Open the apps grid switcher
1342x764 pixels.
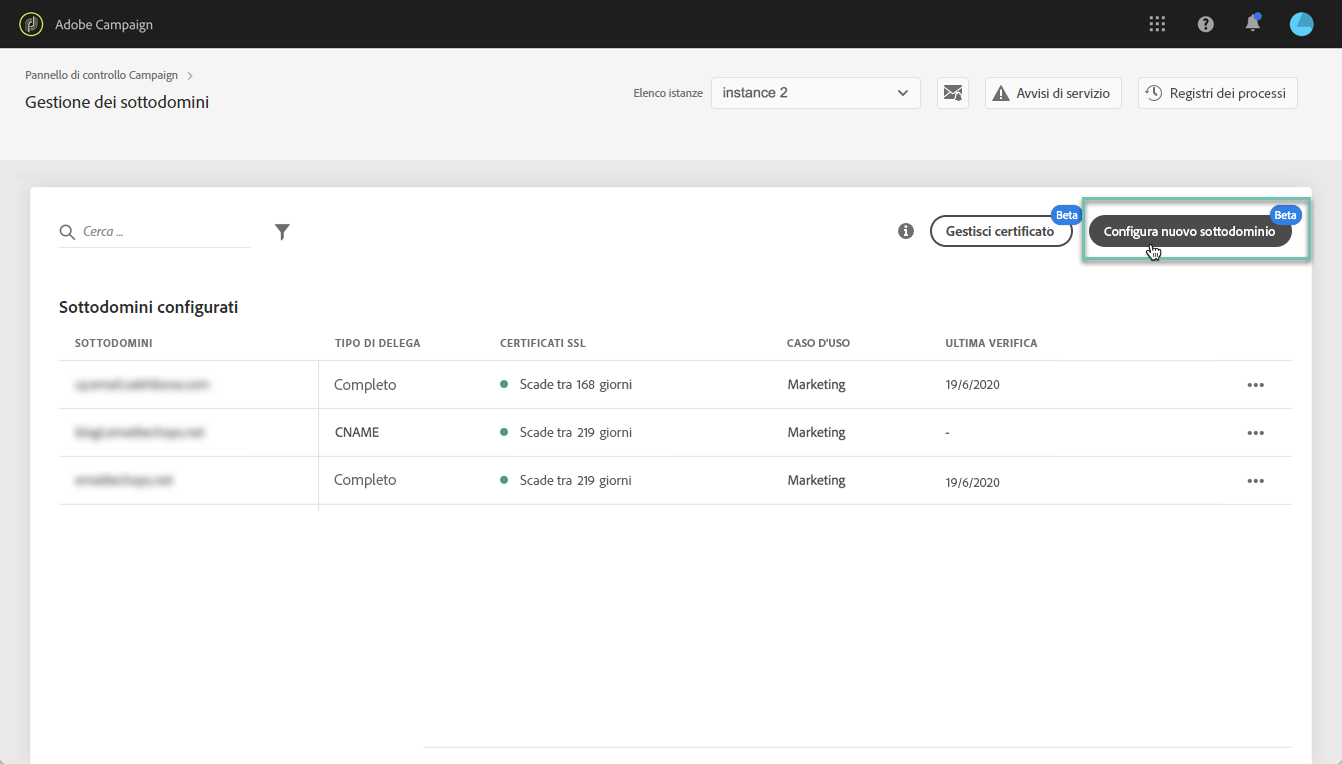click(x=1157, y=24)
